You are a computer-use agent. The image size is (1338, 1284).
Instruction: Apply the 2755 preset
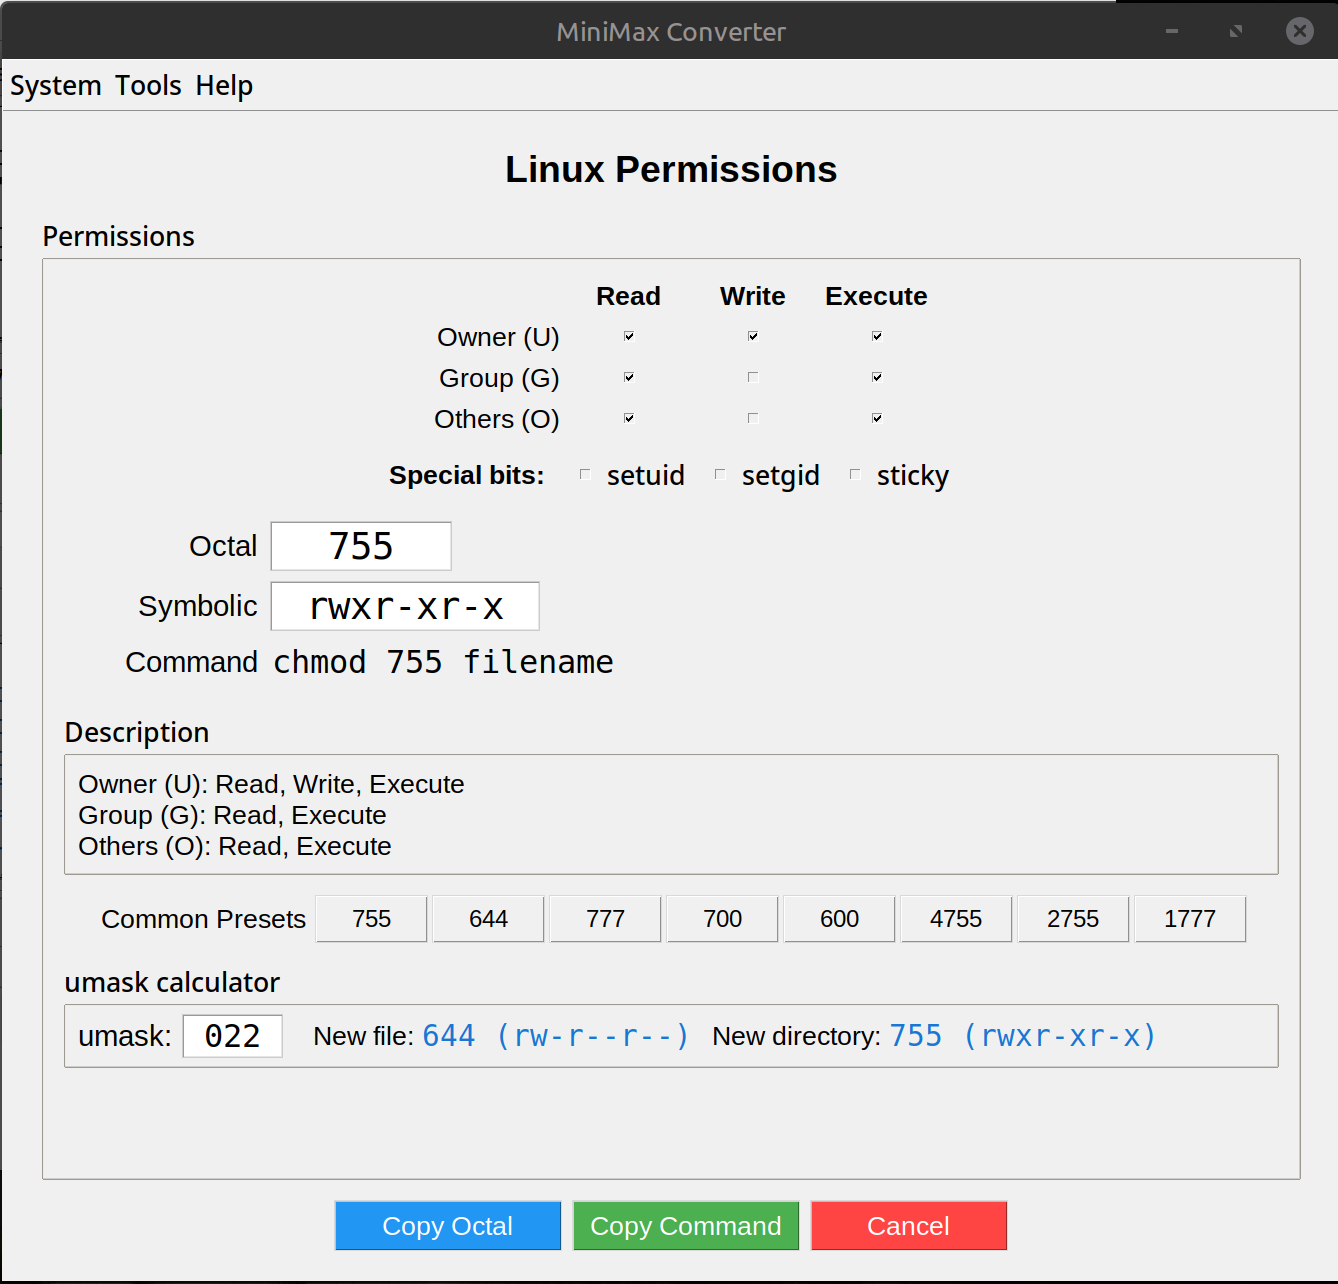pos(1074,919)
